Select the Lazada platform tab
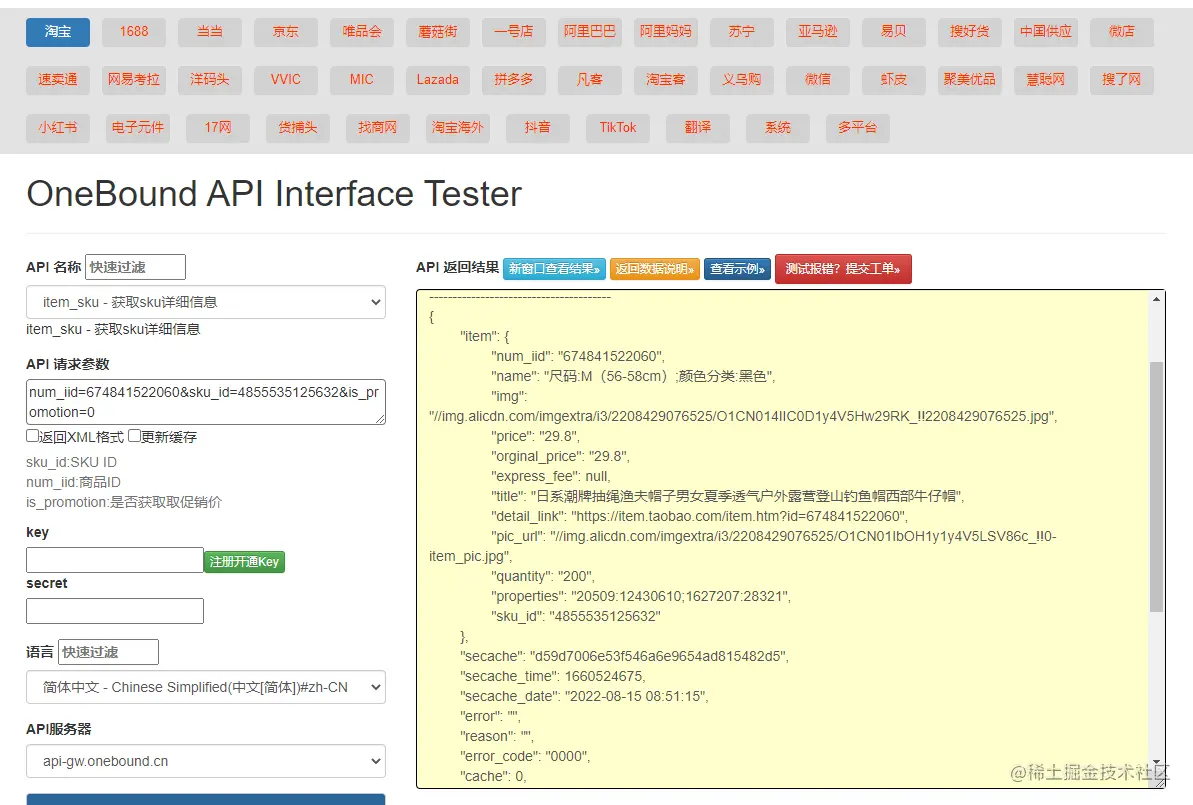 [x=438, y=80]
